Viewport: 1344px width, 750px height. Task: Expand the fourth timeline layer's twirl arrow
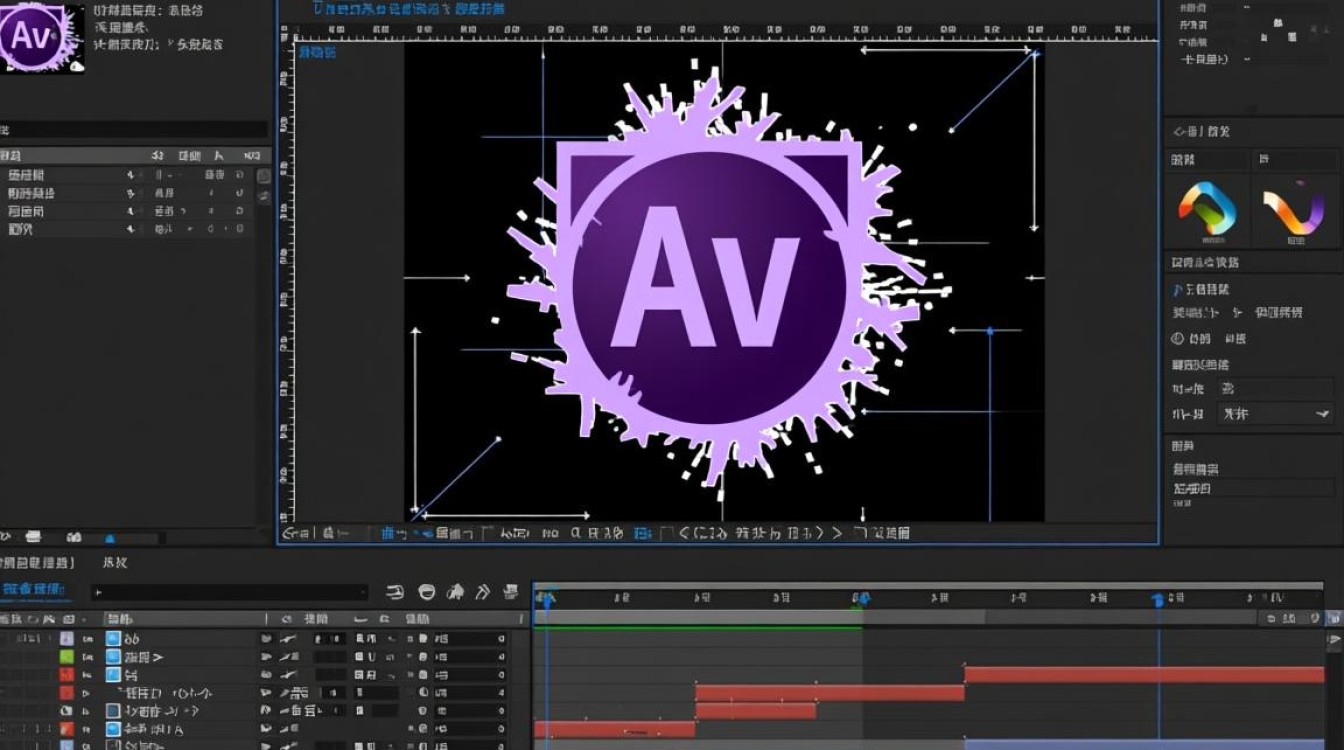coord(88,693)
